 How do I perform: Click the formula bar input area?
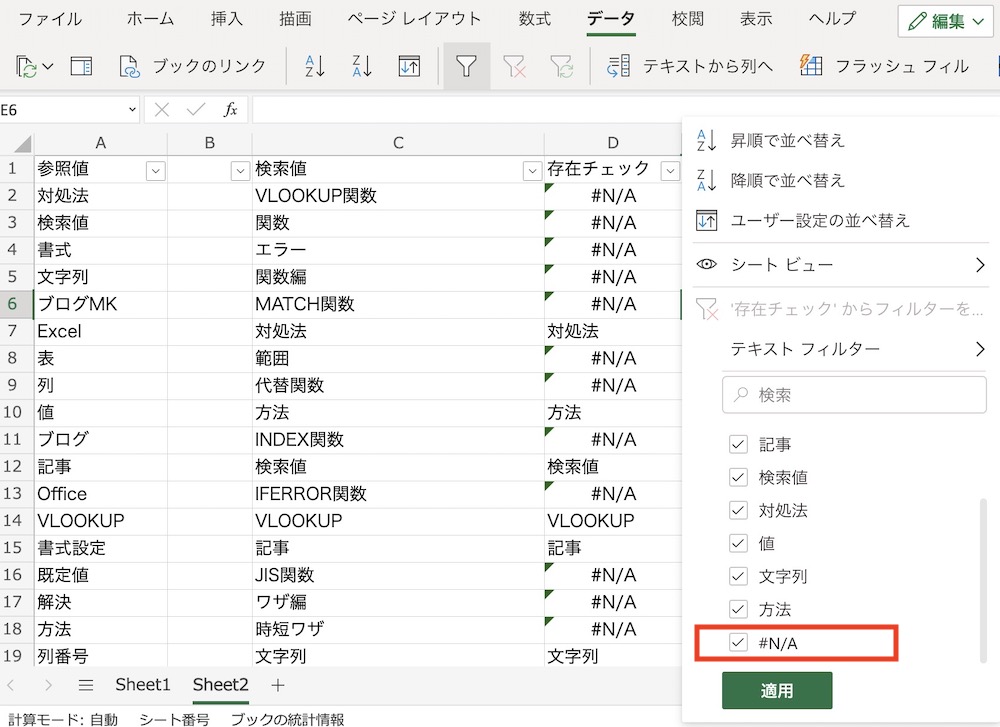tap(626, 110)
